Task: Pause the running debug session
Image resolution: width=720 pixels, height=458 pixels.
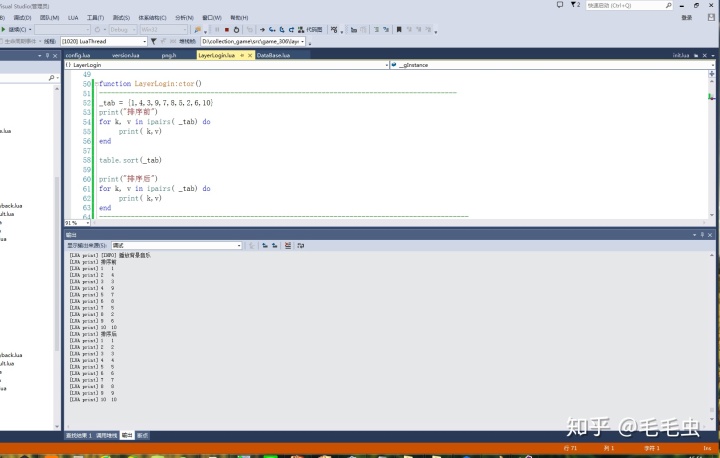Action: [x=217, y=29]
